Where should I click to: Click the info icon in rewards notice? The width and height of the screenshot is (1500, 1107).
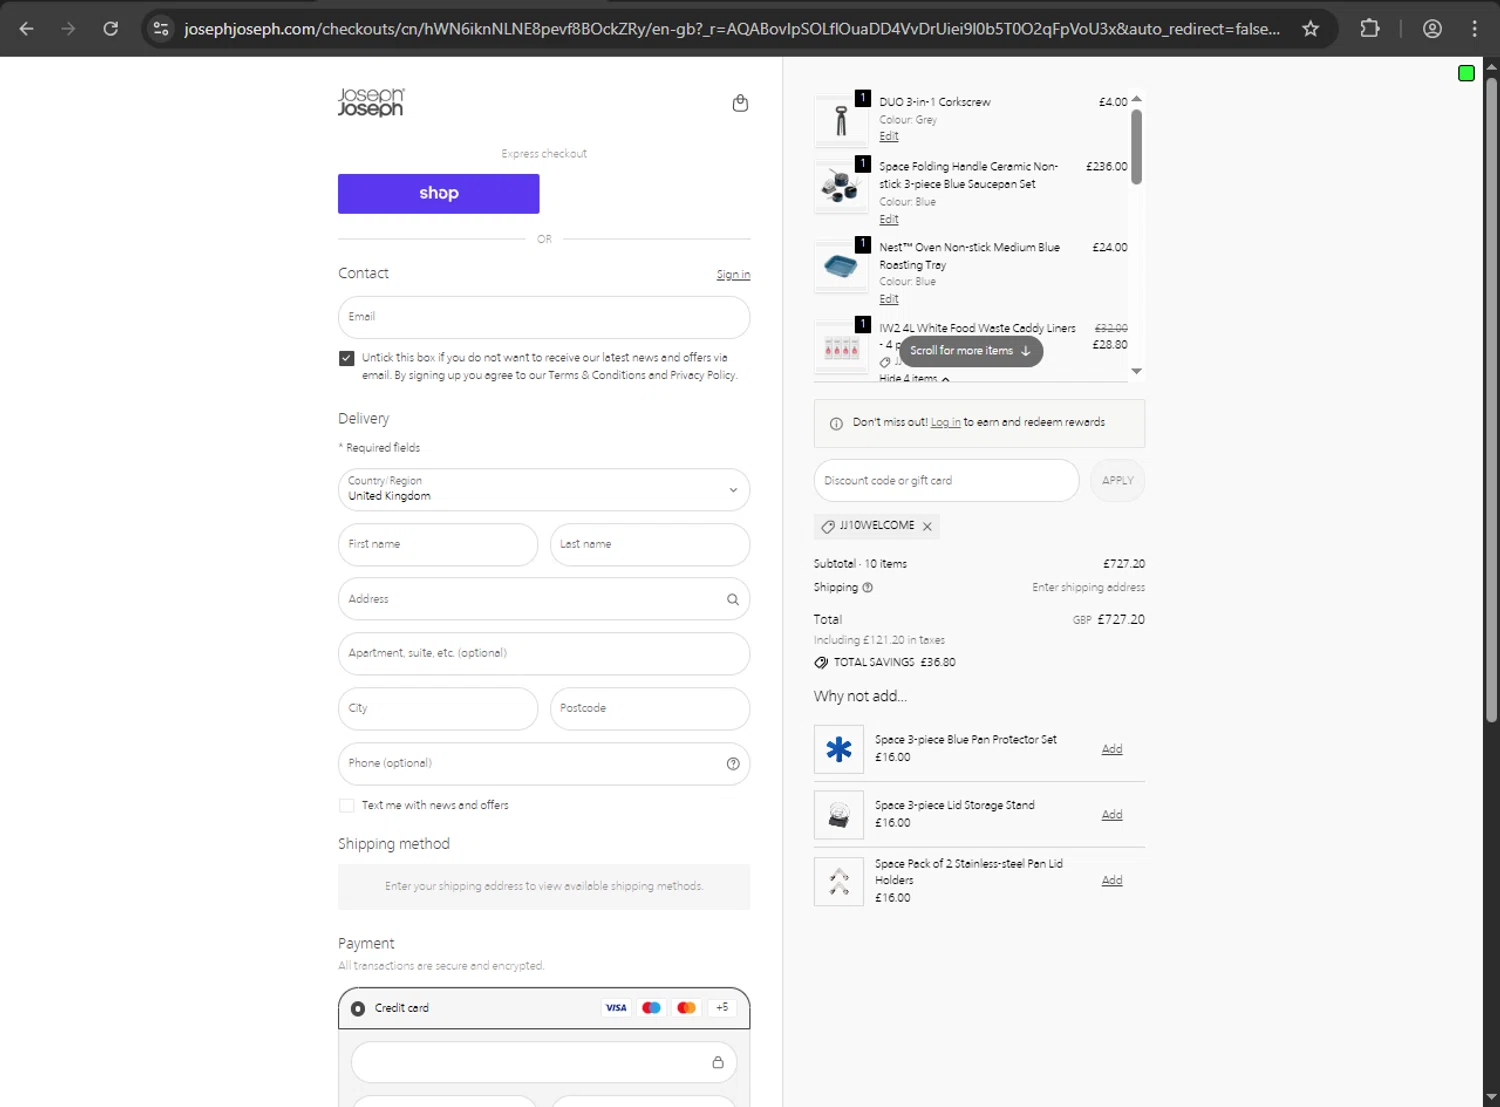pyautogui.click(x=836, y=424)
